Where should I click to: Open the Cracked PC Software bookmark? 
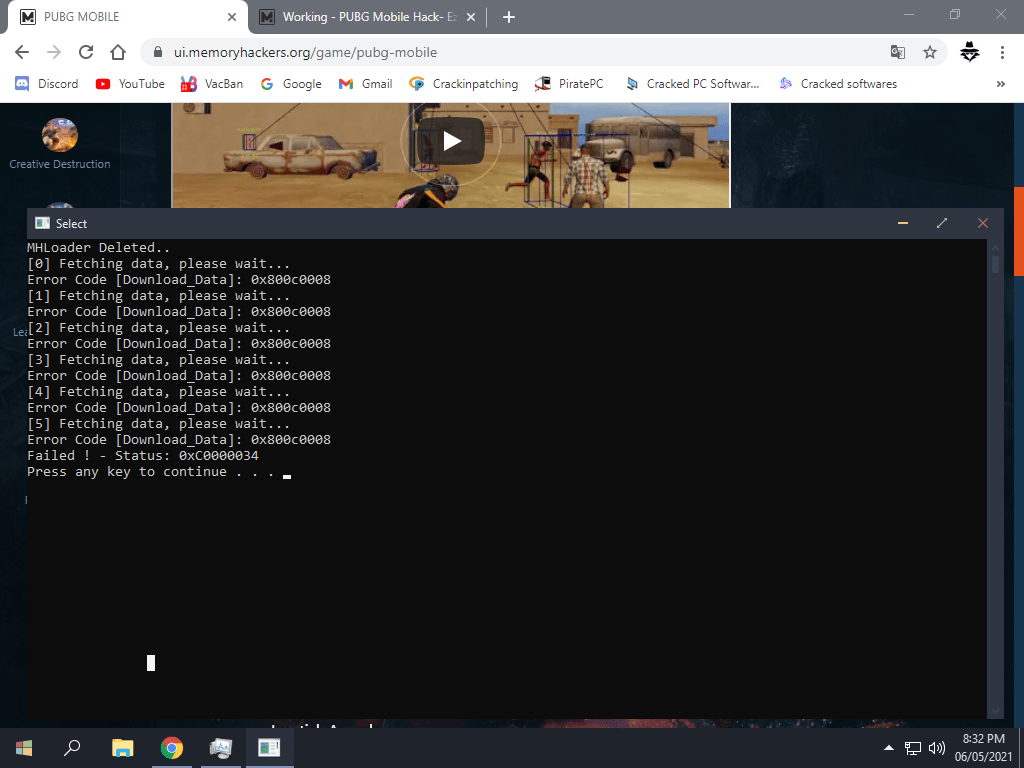(692, 84)
